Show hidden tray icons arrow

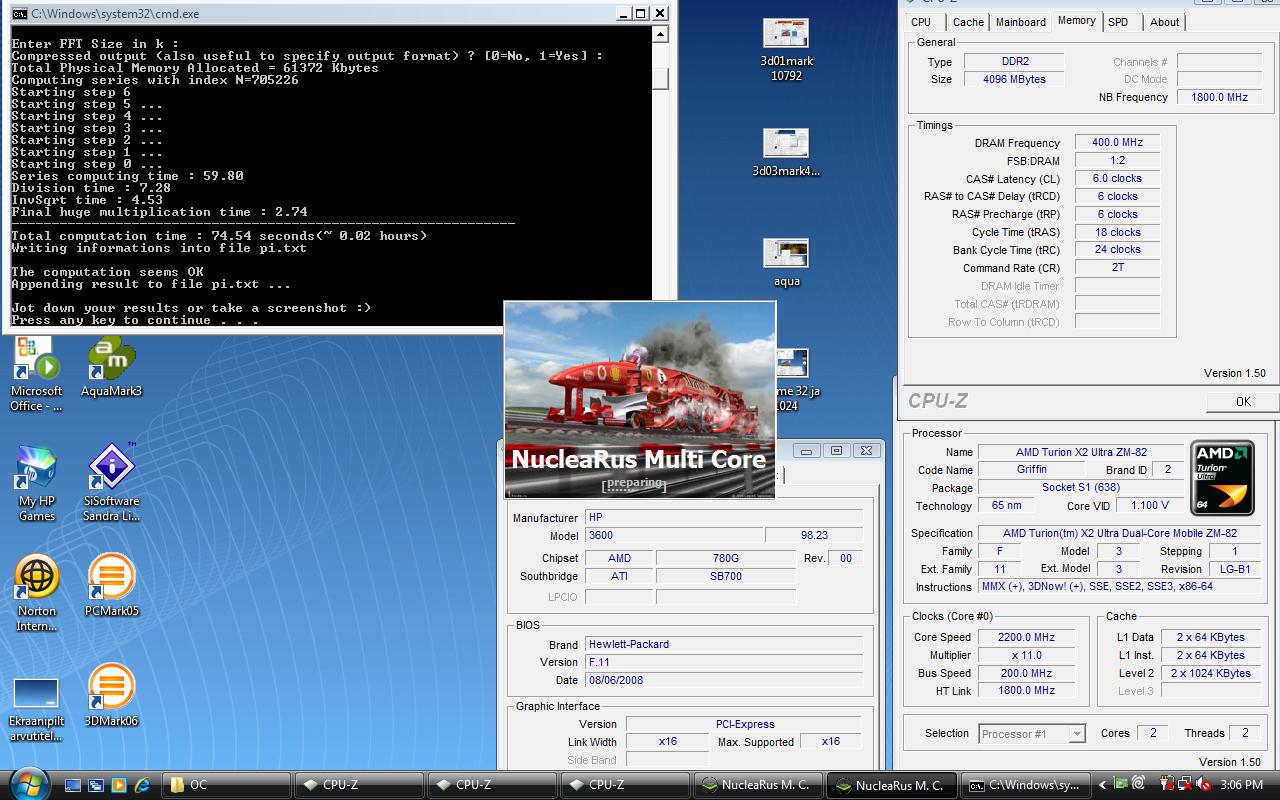[1102, 785]
